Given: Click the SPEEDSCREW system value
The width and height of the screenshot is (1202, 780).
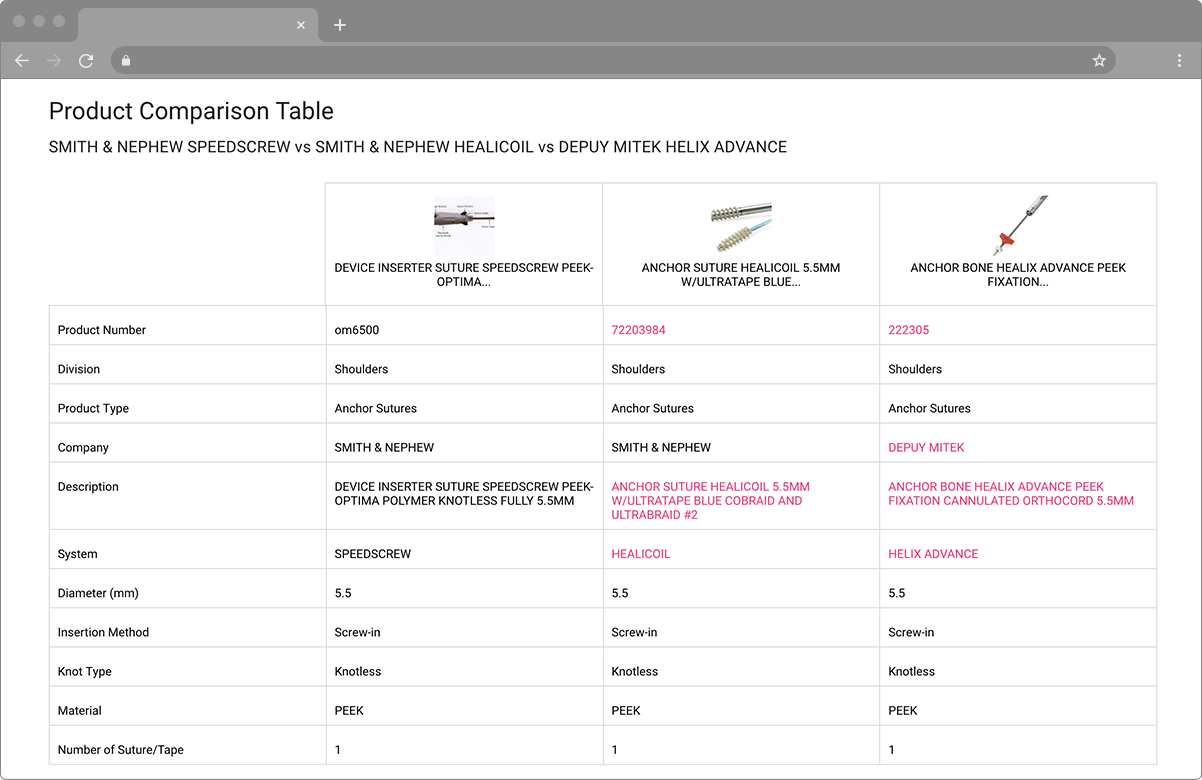Looking at the screenshot, I should coord(373,554).
